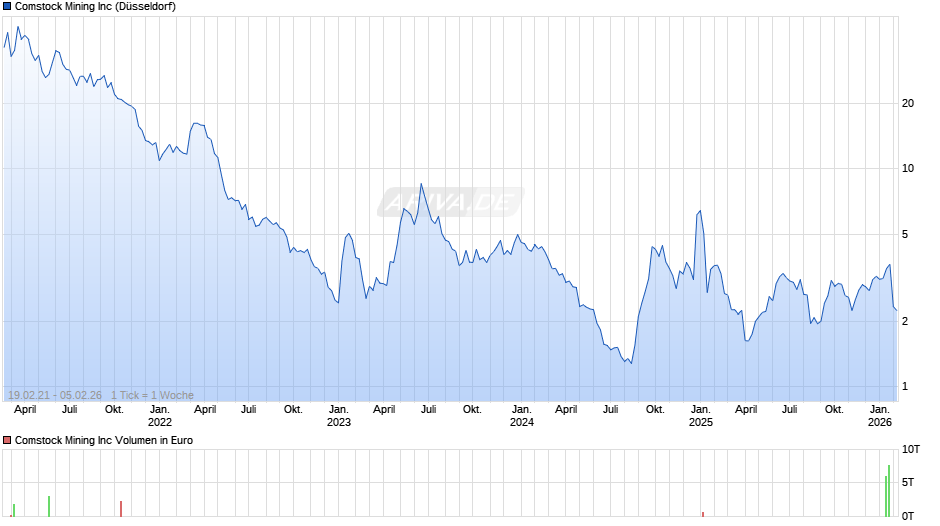Viewport: 940px width, 526px height.
Task: Select the 'Comstock Mining Inc (Düsseldorf)' chart title
Action: pos(95,7)
